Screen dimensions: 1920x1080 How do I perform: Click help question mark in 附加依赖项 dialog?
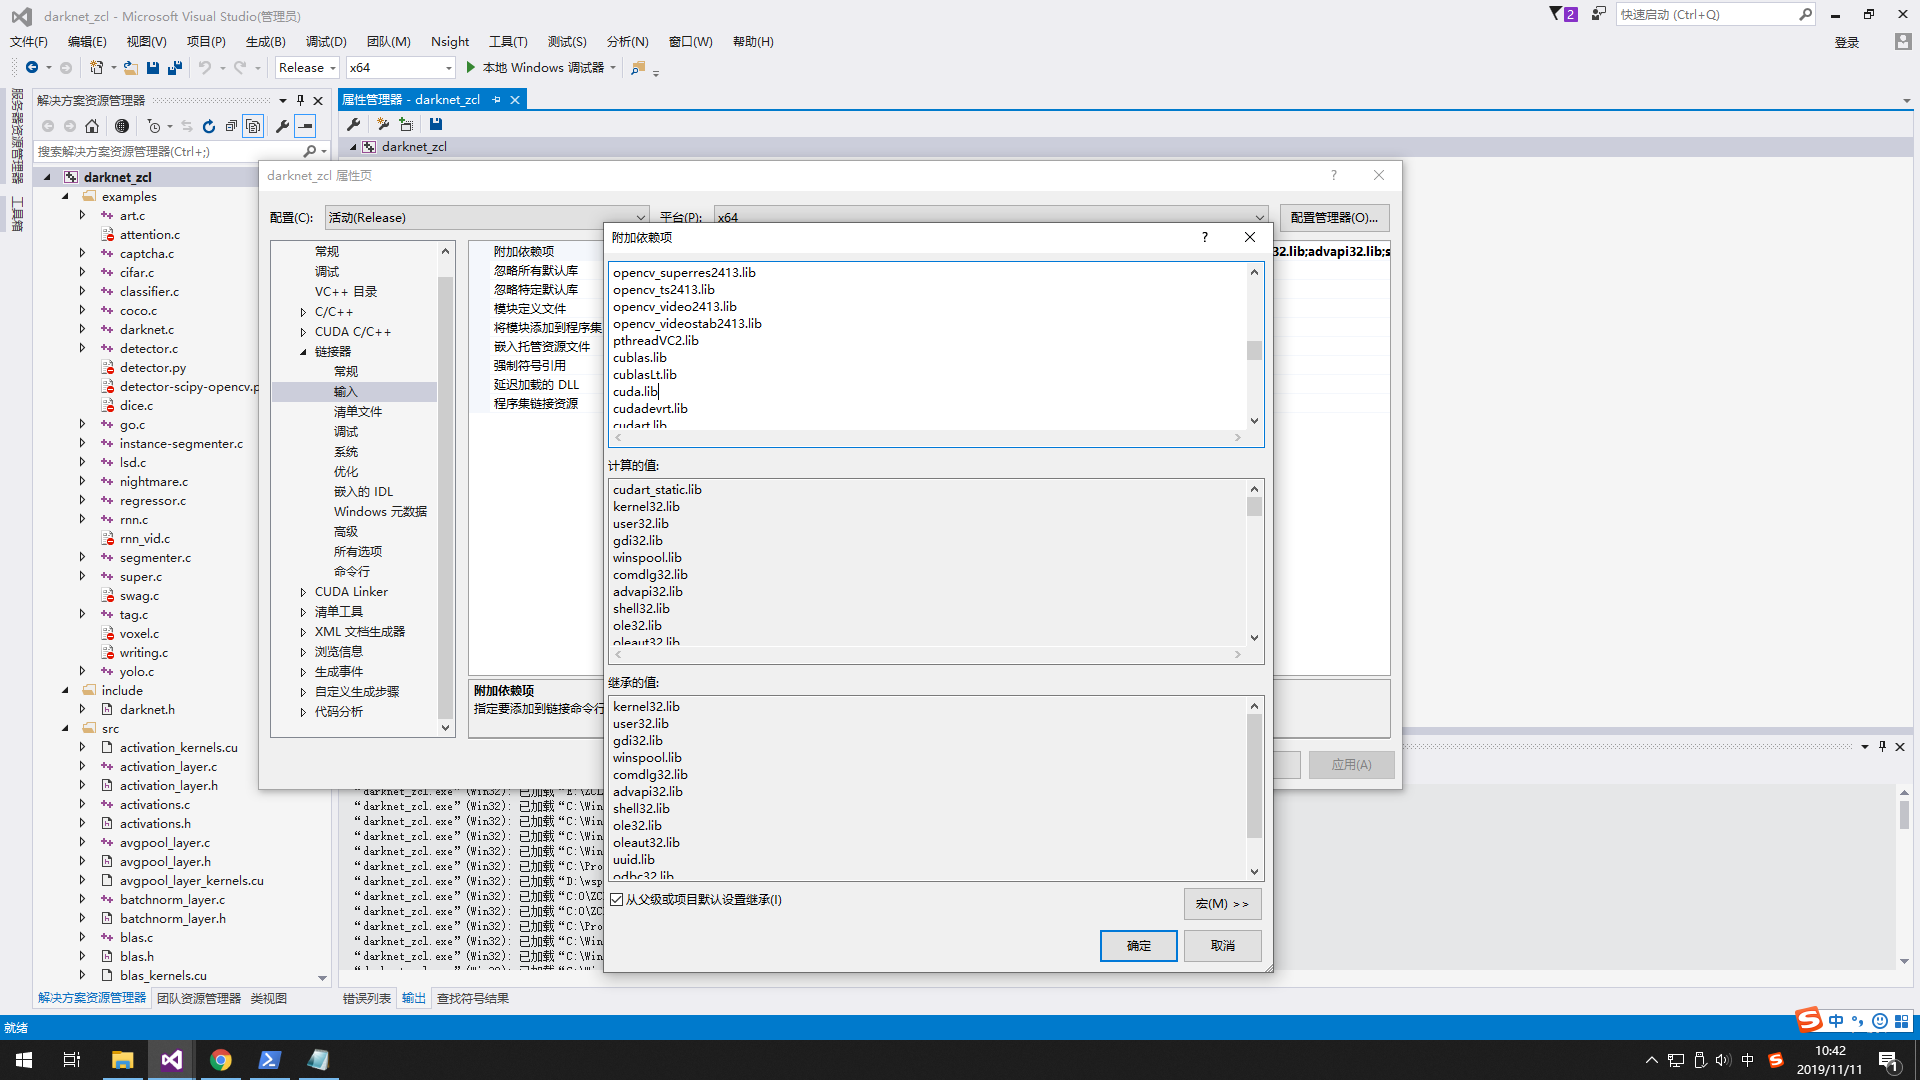click(1204, 237)
